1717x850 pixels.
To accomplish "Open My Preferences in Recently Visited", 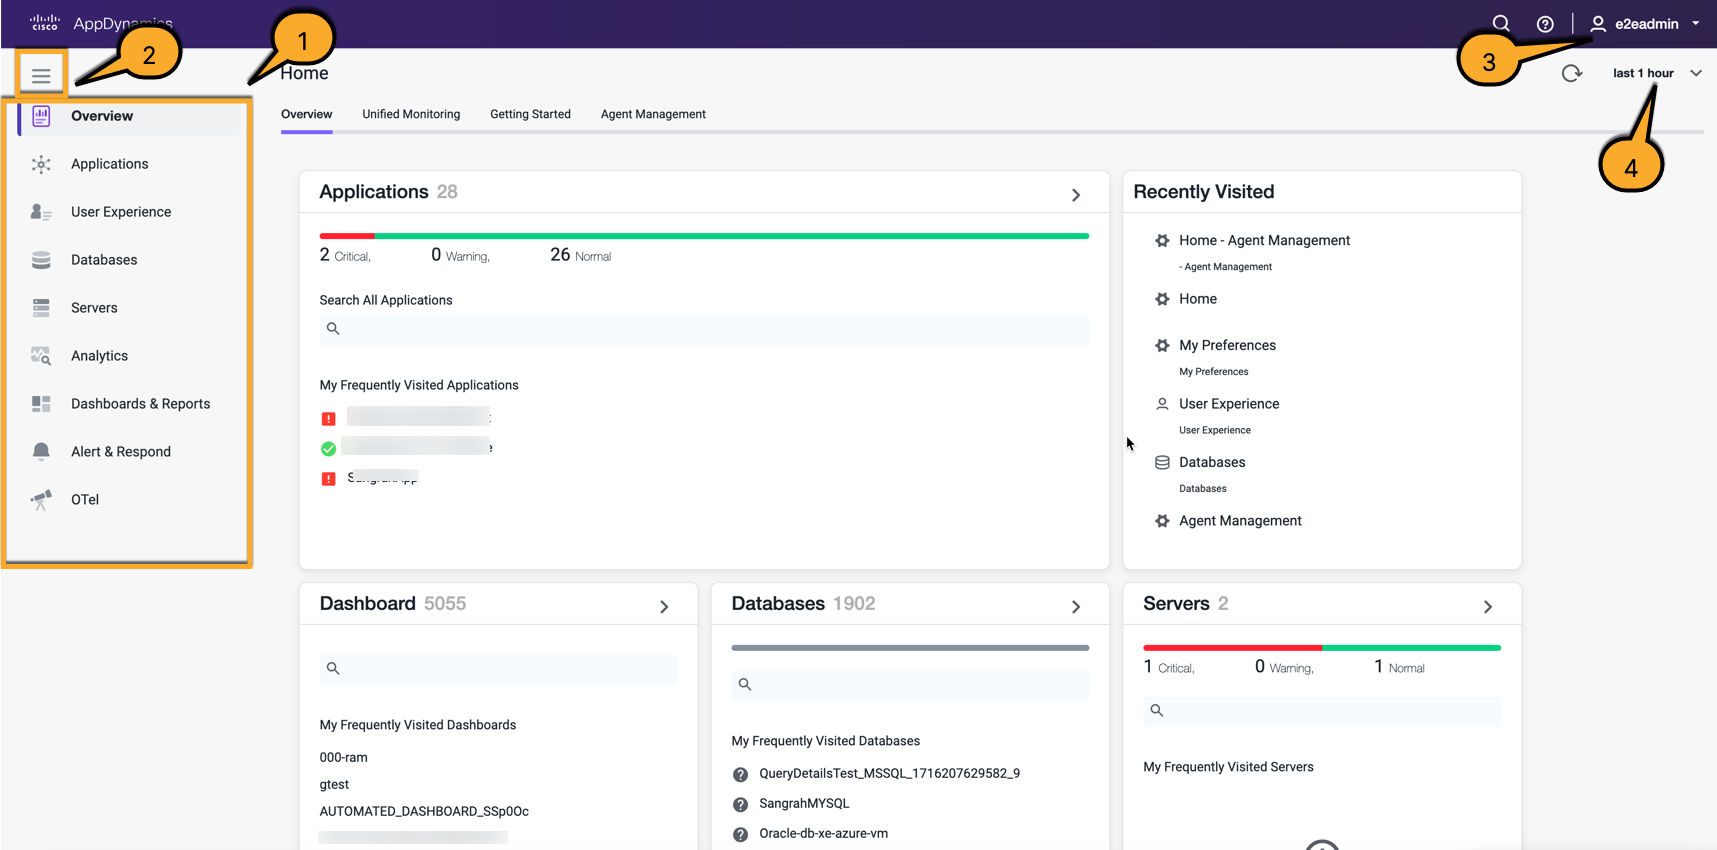I will pos(1227,346).
